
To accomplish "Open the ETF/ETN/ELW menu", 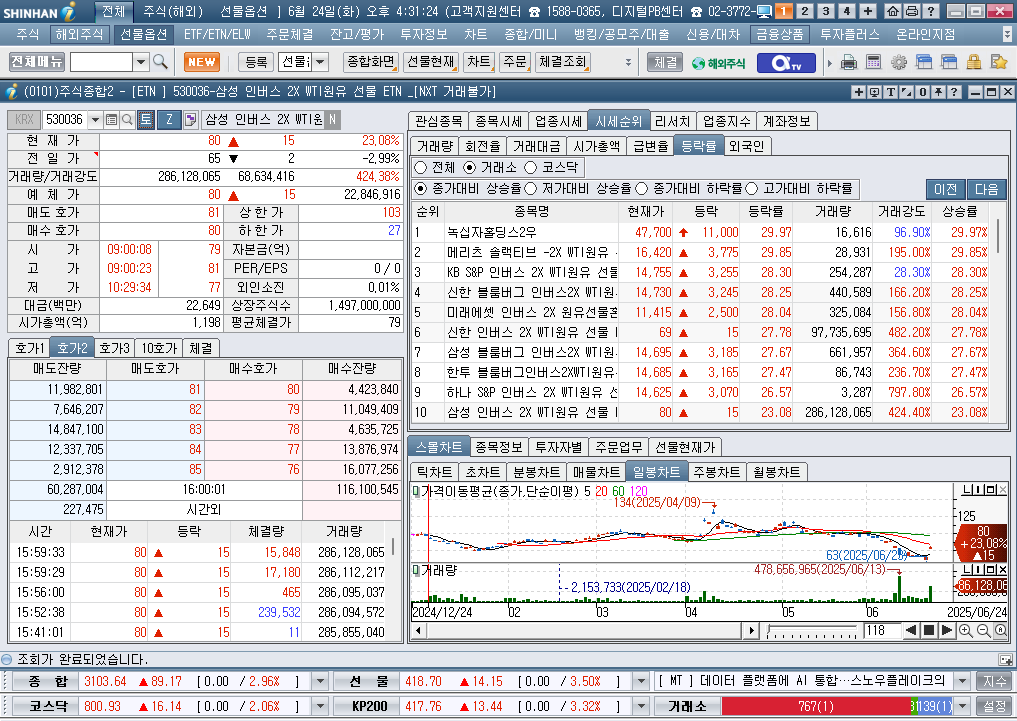I will tap(217, 34).
